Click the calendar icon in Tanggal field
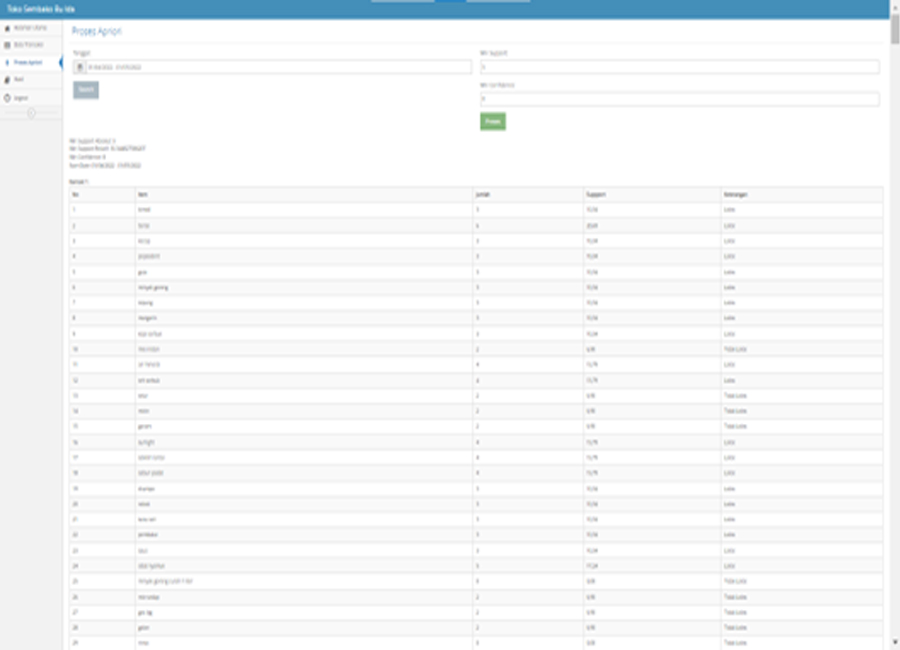This screenshot has height=650, width=900. point(81,67)
